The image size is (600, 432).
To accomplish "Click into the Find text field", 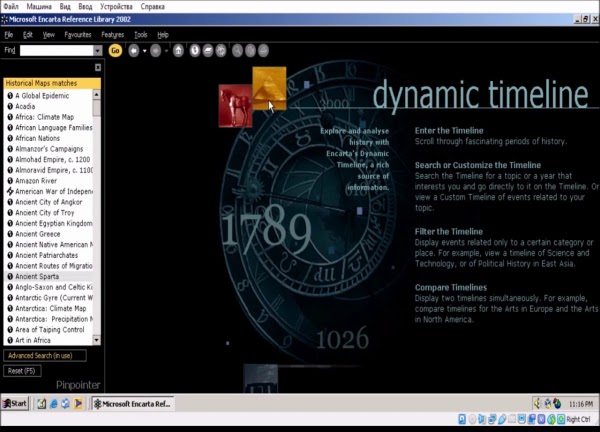I will pyautogui.click(x=57, y=51).
